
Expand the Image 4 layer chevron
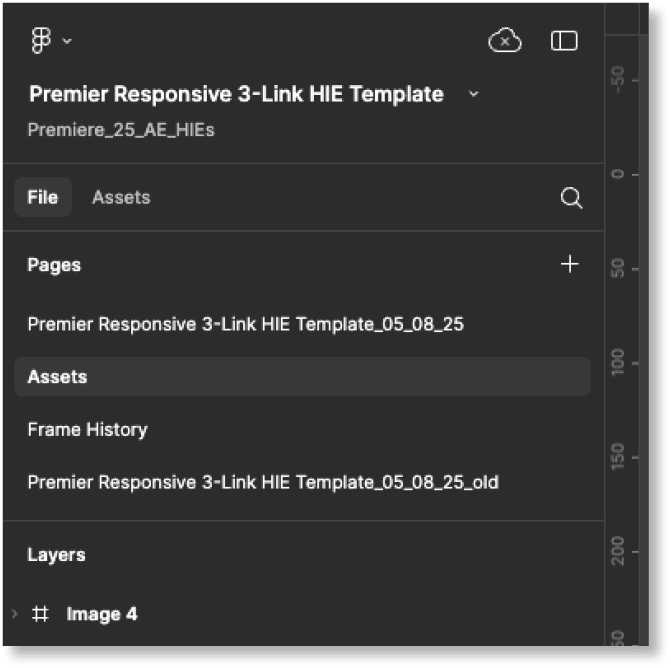click(x=14, y=614)
